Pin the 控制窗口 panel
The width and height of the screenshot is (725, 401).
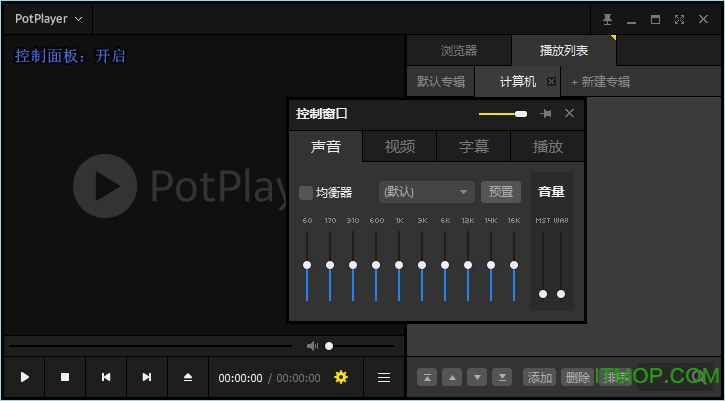(546, 113)
